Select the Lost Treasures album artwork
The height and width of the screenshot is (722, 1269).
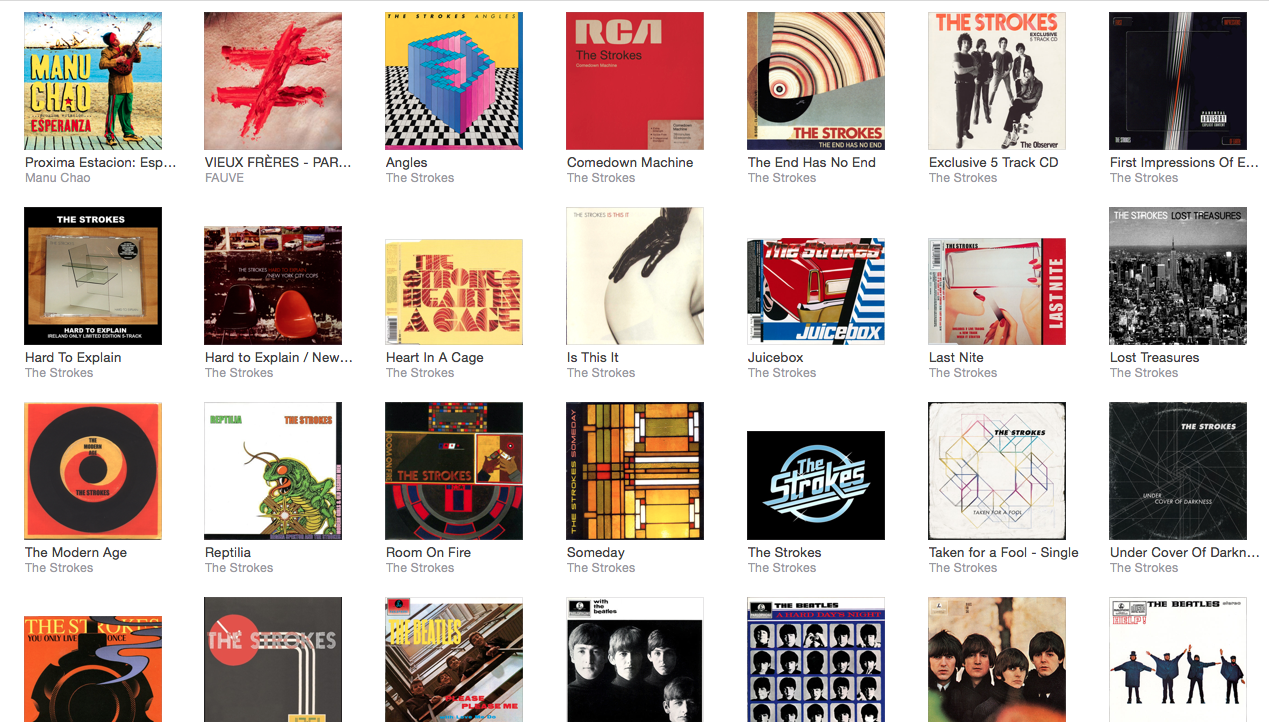[x=1178, y=276]
